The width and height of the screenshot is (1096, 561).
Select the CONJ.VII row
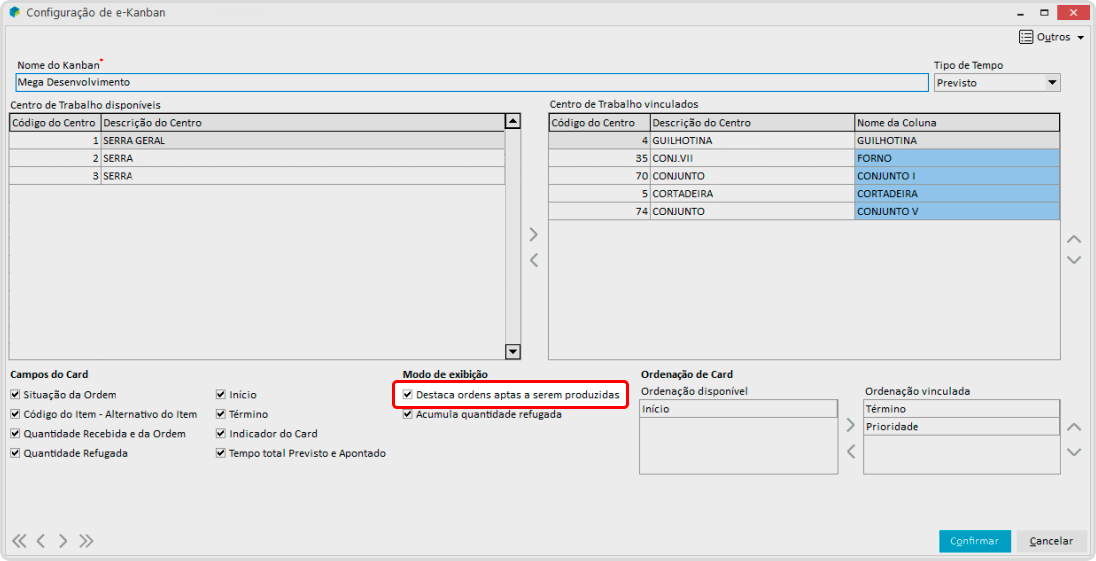pos(805,159)
